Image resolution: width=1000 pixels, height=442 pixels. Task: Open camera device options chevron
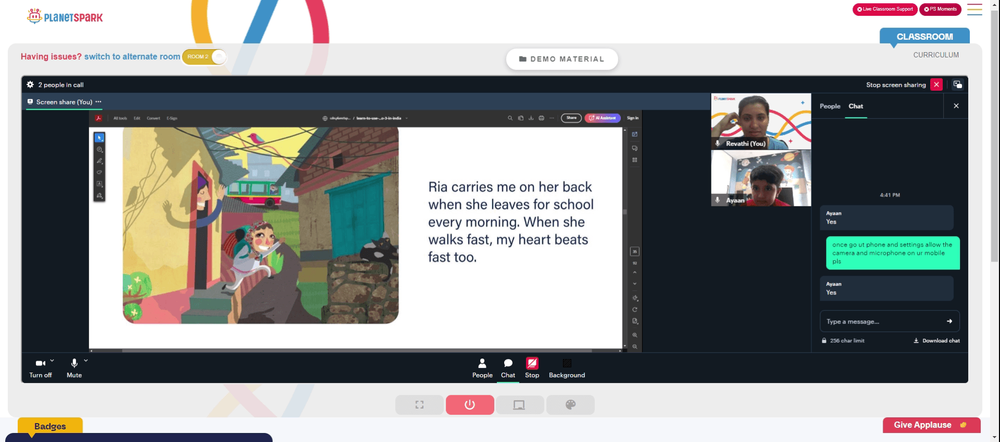[52, 360]
